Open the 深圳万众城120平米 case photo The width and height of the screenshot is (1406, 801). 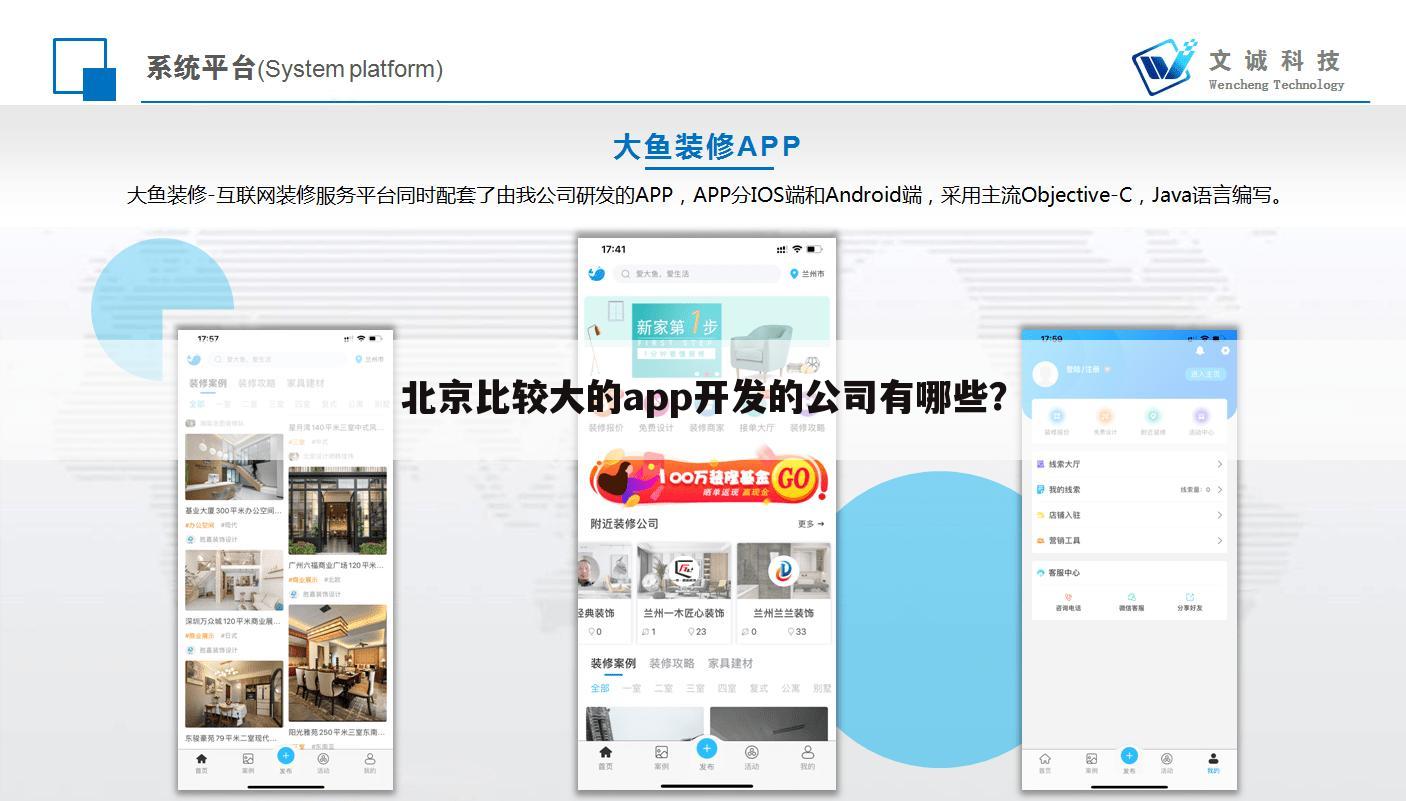click(234, 580)
